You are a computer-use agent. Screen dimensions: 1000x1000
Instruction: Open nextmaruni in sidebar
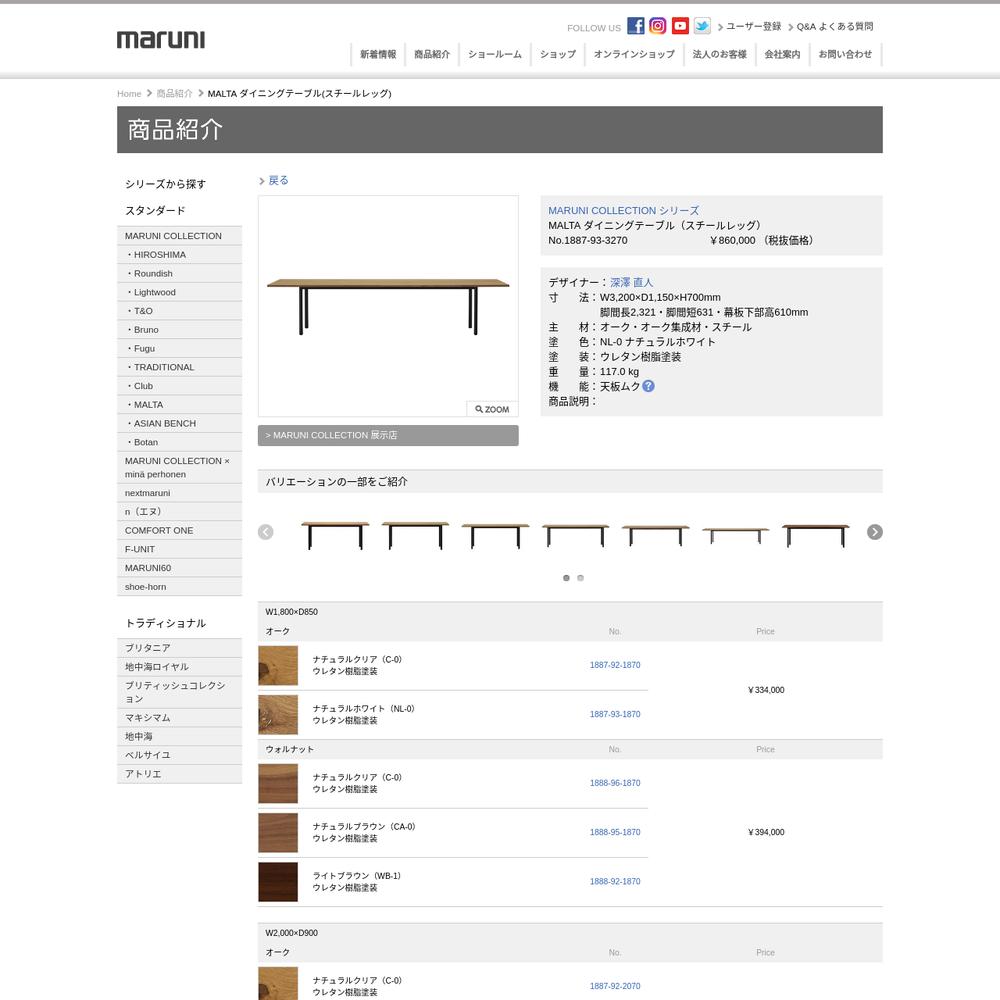(179, 493)
